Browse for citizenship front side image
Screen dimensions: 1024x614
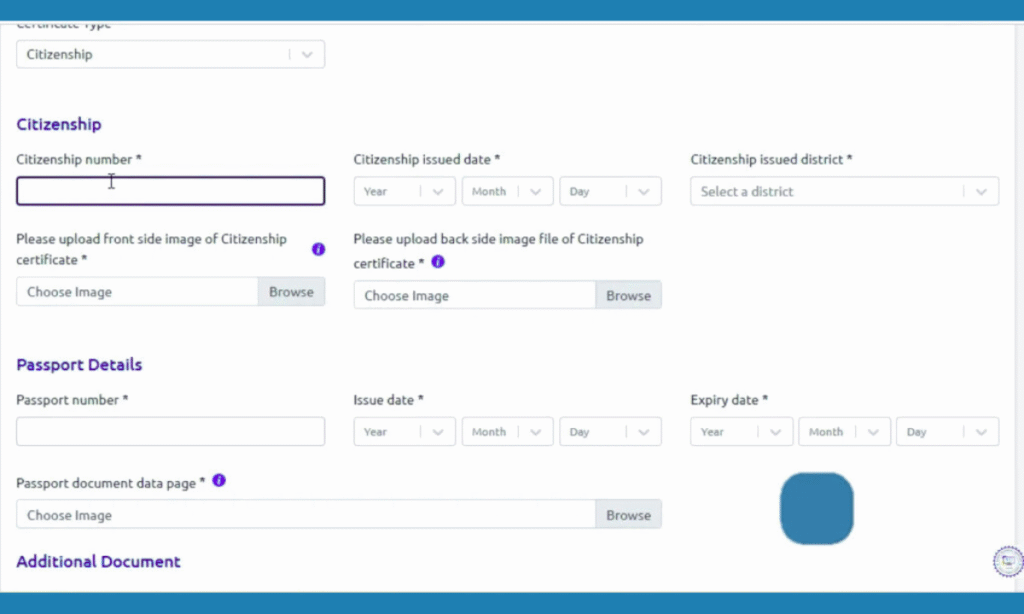(x=291, y=292)
